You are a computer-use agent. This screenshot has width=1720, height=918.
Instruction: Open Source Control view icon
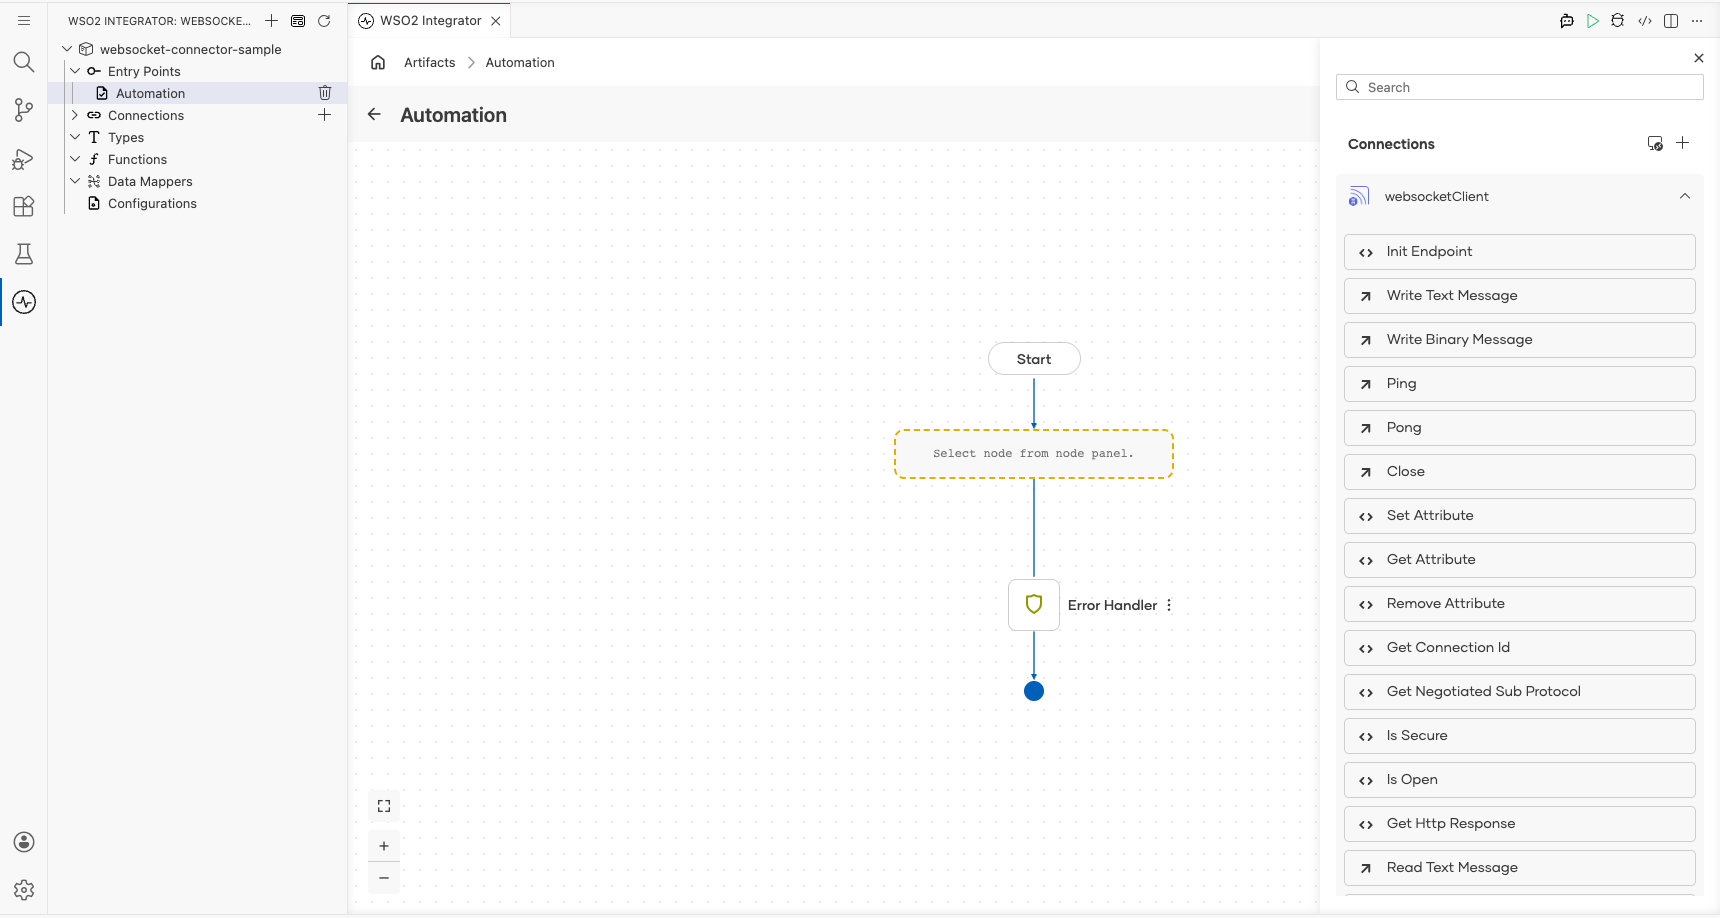(24, 110)
